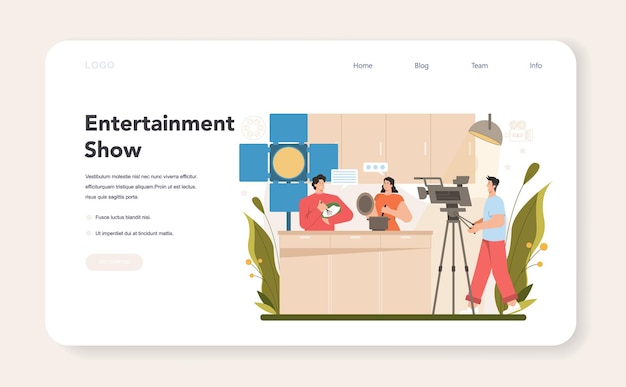Click the text lines speech bubble
The image size is (626, 387).
[x=344, y=177]
